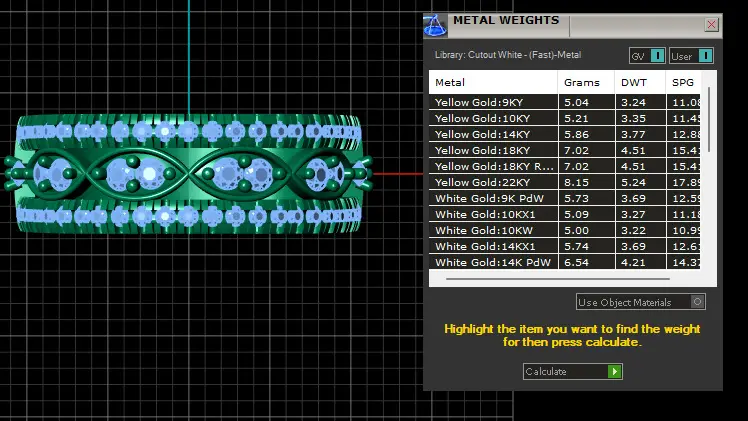Select the Yellow Gold:10KY row
This screenshot has width=748, height=421.
[564, 118]
